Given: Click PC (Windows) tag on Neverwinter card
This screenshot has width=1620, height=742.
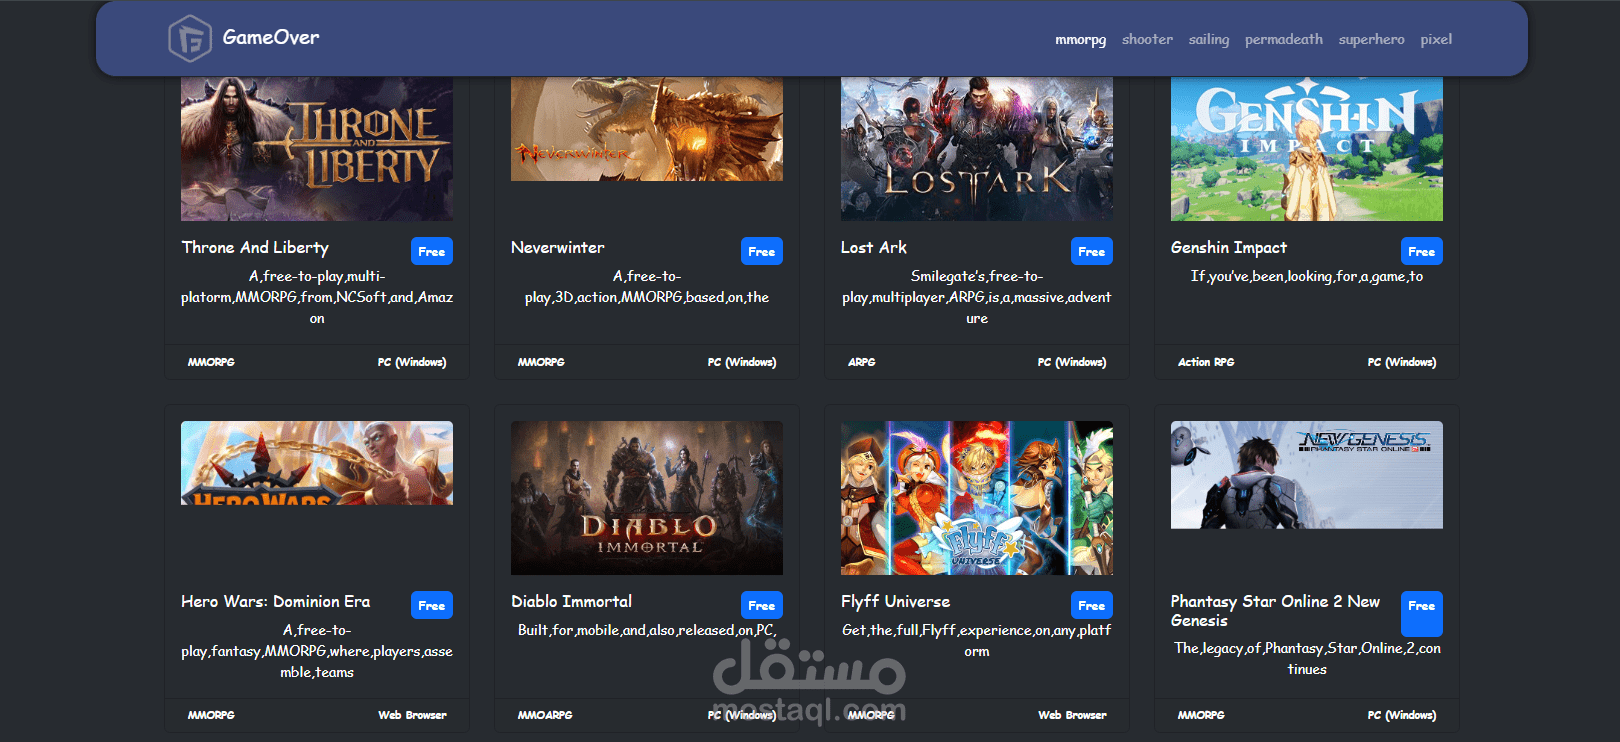Looking at the screenshot, I should 742,362.
